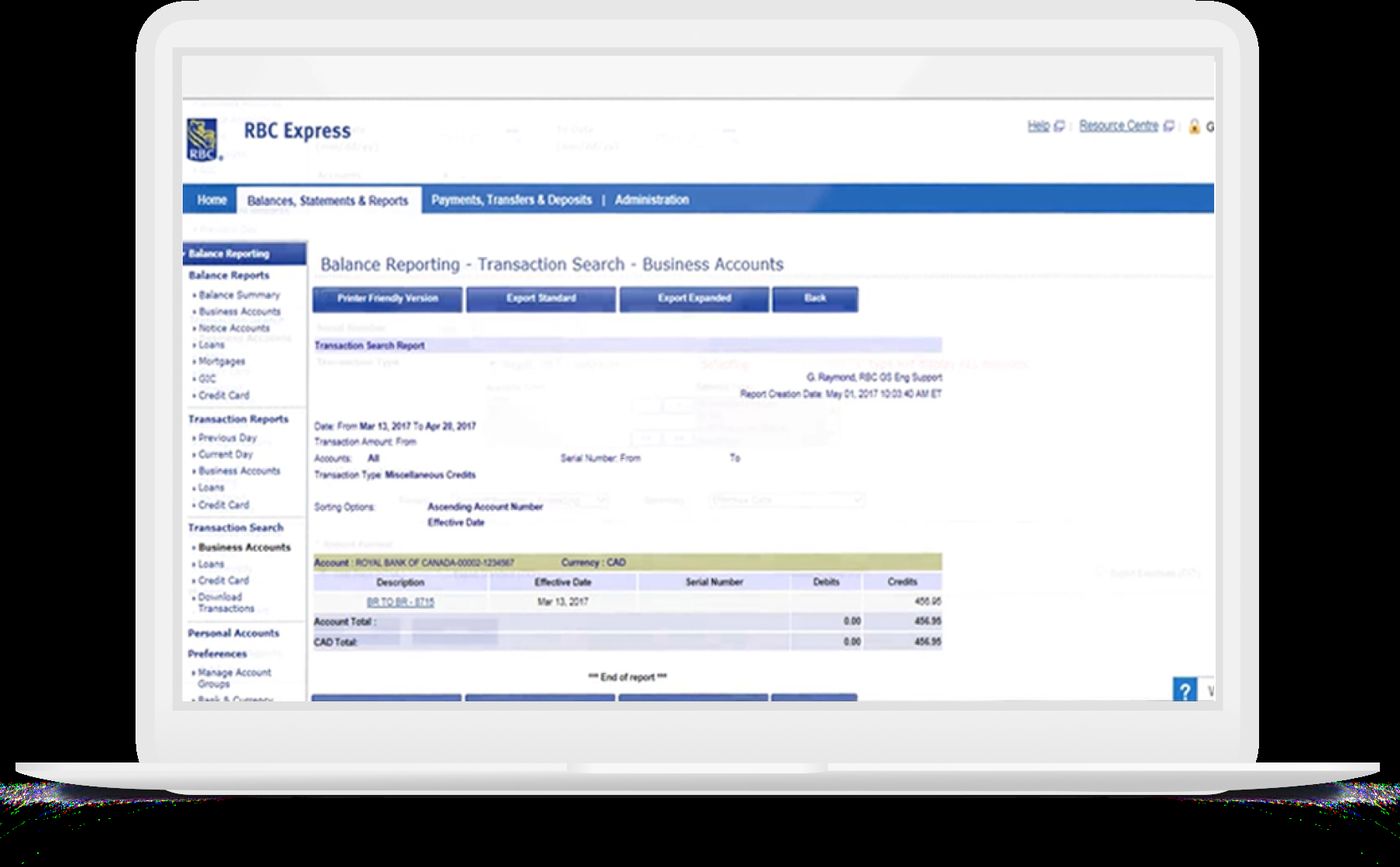Open the Resource Centre link
This screenshot has height=867, width=1400.
(x=1118, y=126)
